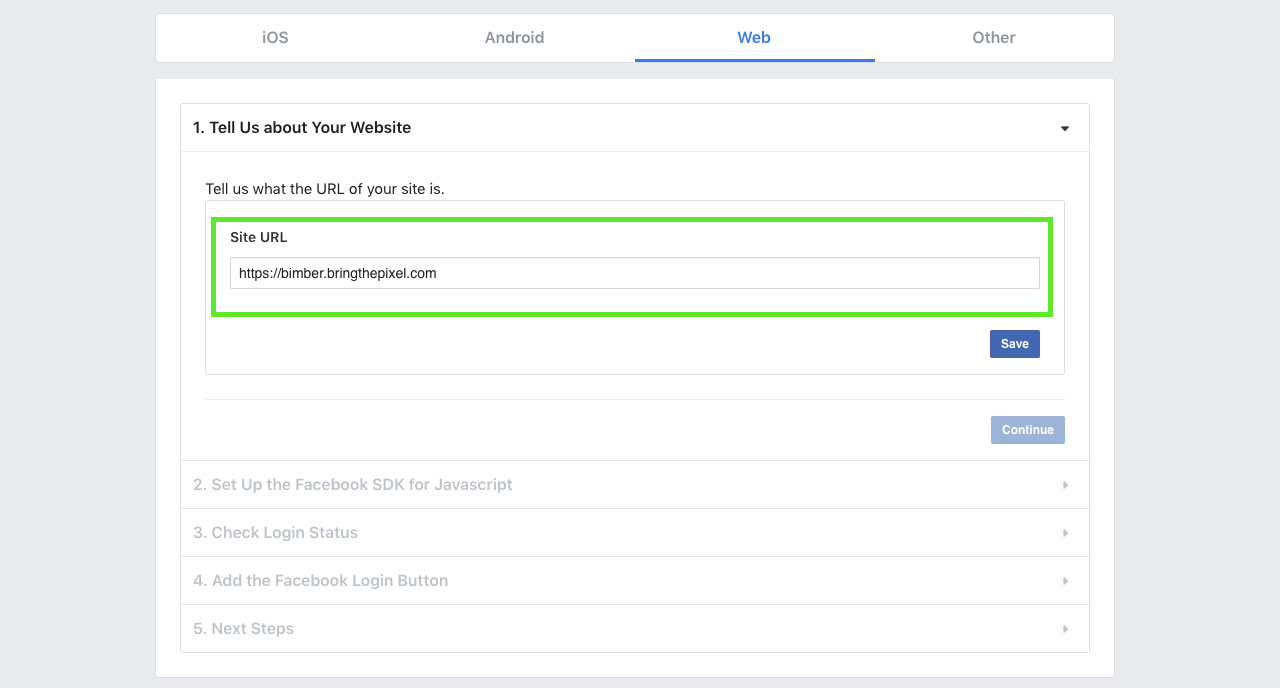Switch to the iOS tab

(275, 38)
